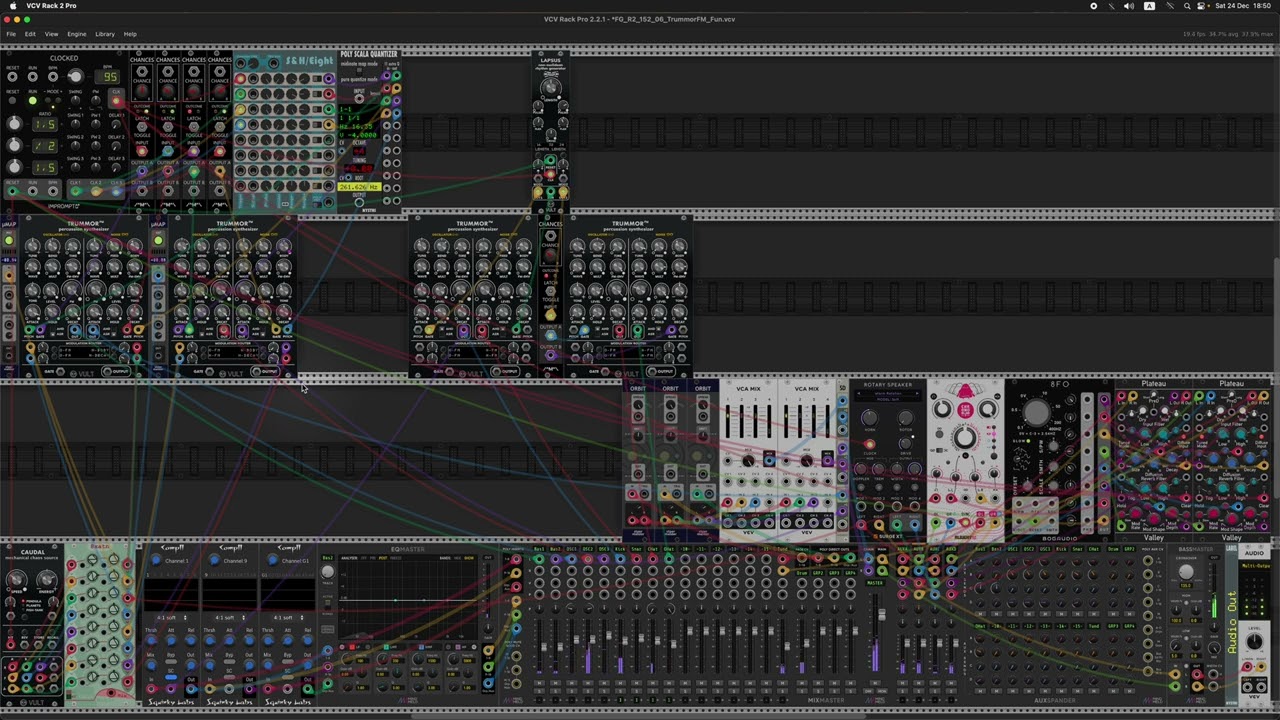Click the Channel G1 knob on Compll
This screenshot has height=720, width=1280.
273,559
